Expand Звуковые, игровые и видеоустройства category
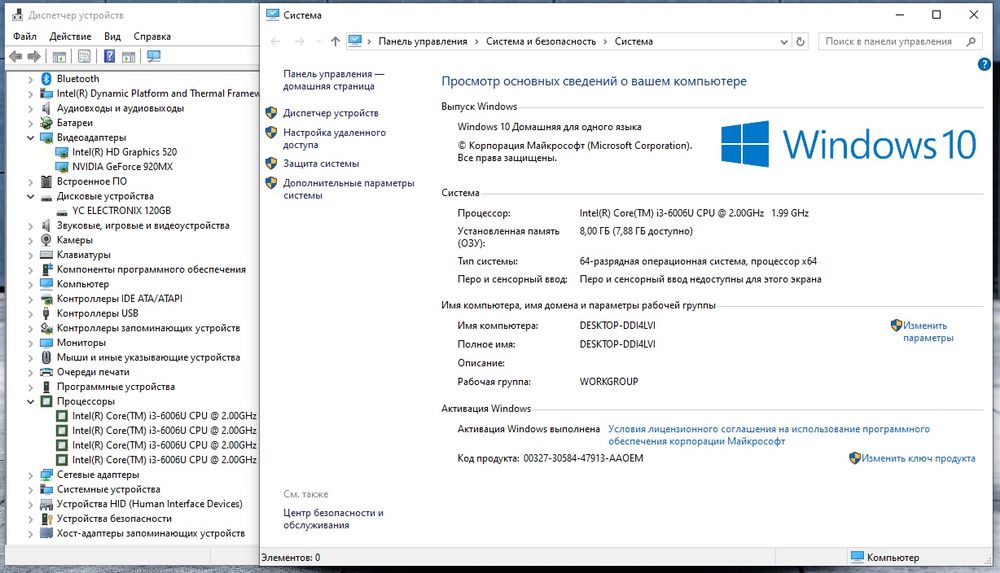This screenshot has height=573, width=1000. [x=30, y=225]
